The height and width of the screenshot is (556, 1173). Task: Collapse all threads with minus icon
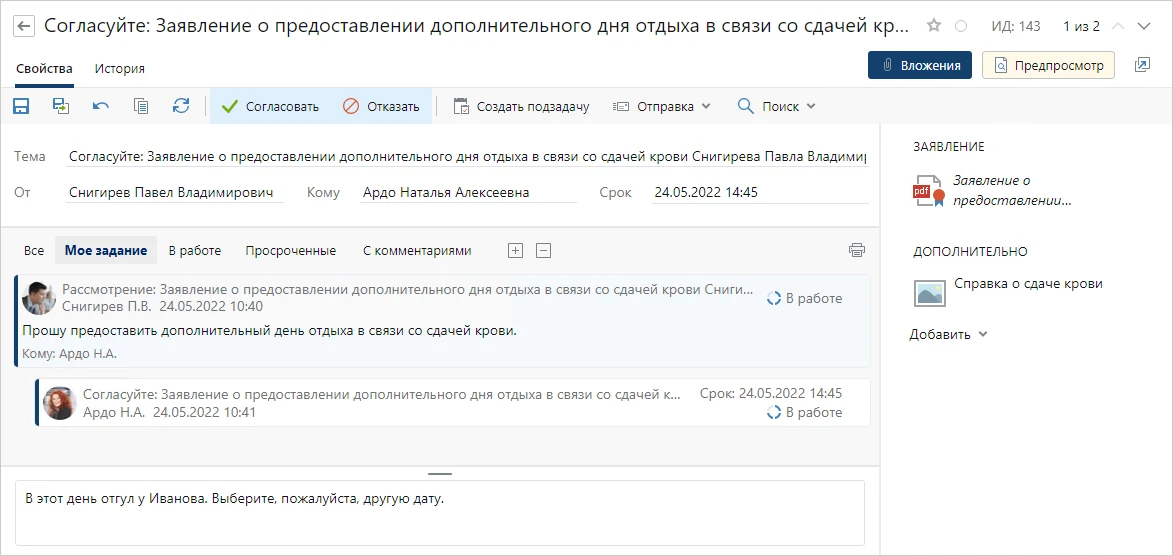pyautogui.click(x=543, y=251)
